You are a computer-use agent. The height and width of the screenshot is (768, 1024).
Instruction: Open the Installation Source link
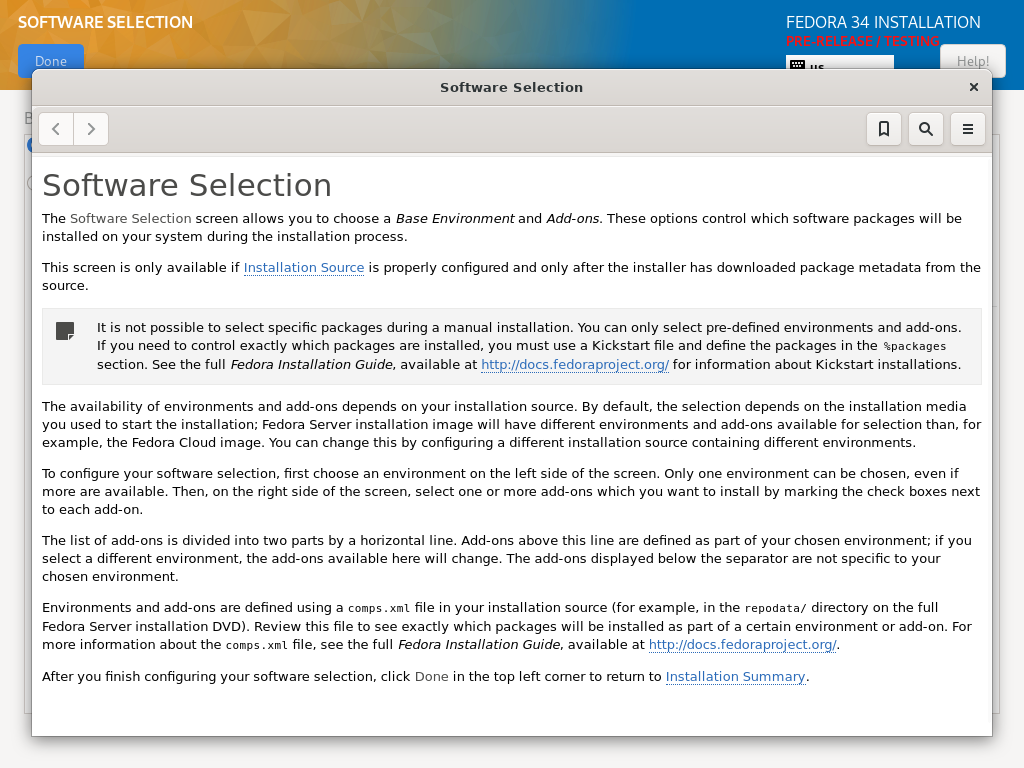click(x=304, y=268)
